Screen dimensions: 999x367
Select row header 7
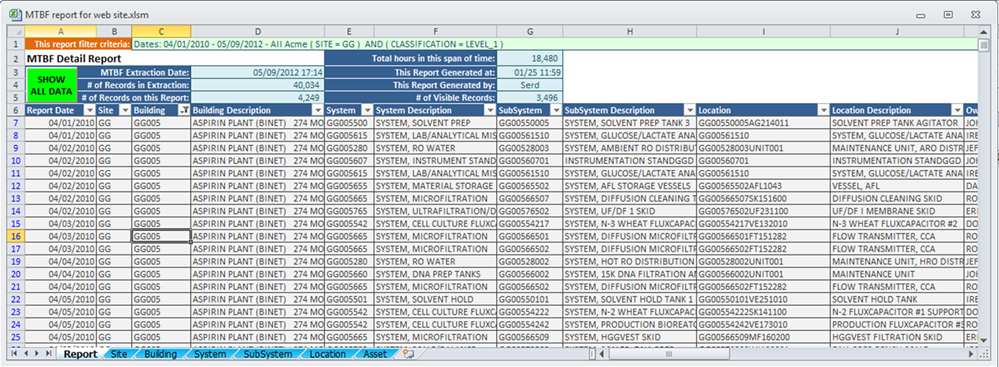click(16, 122)
